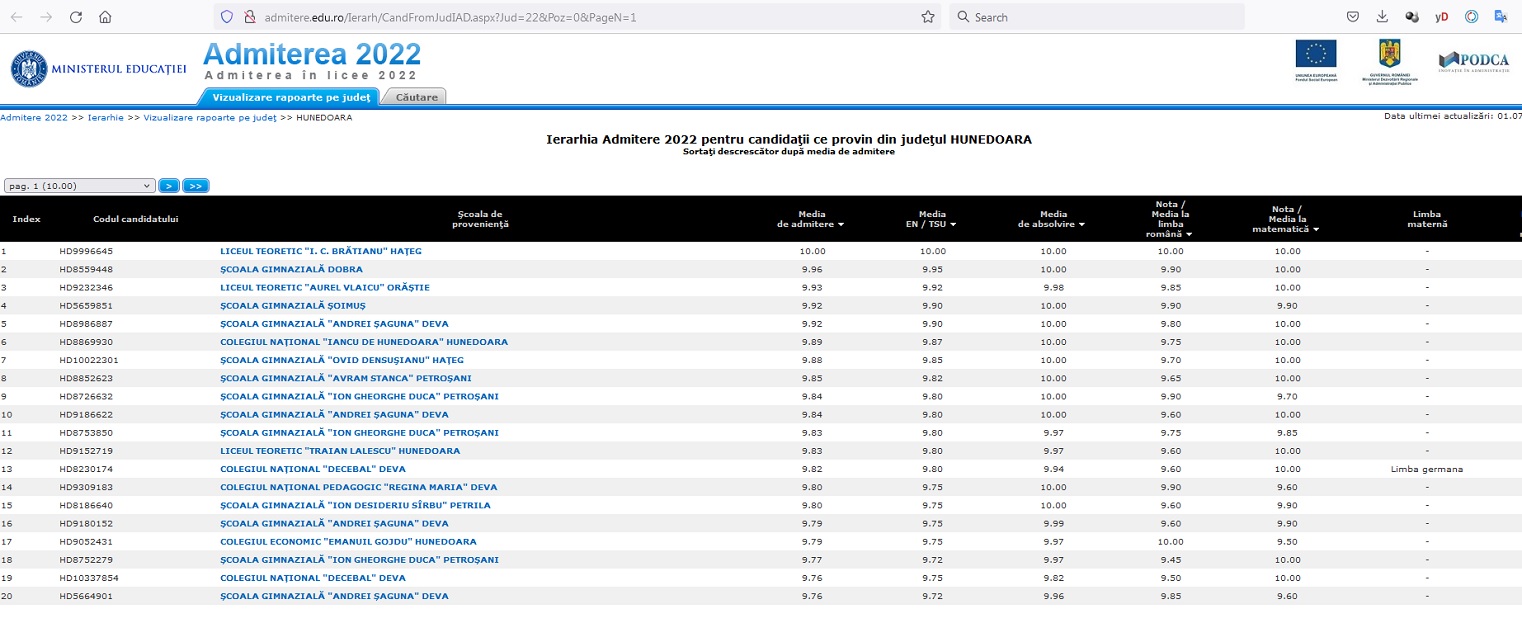Go to browser home page icon
Screen dimensions: 1522x642
tap(105, 17)
